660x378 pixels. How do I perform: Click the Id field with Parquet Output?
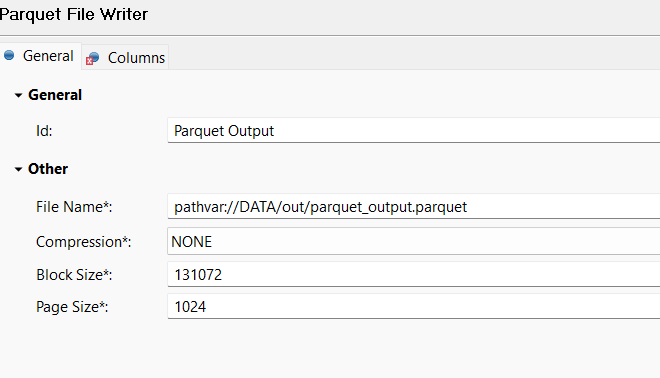[x=413, y=130]
